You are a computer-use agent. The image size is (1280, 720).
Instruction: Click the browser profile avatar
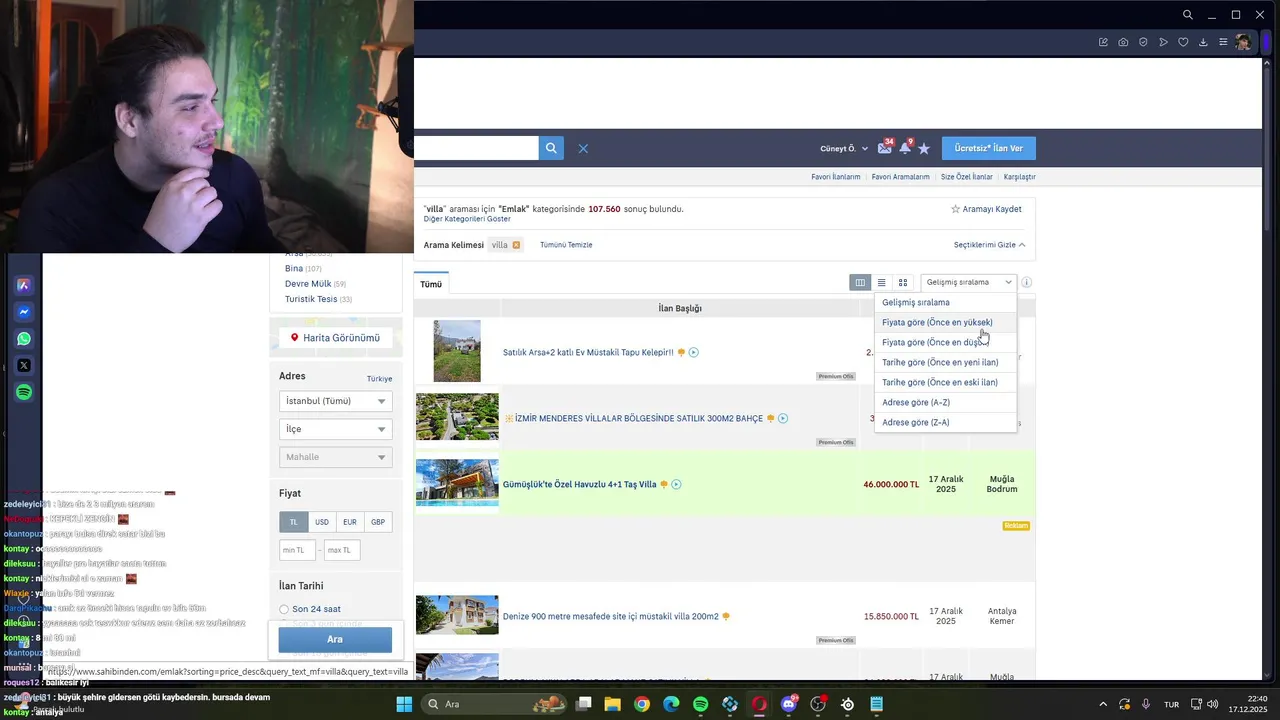point(1243,42)
